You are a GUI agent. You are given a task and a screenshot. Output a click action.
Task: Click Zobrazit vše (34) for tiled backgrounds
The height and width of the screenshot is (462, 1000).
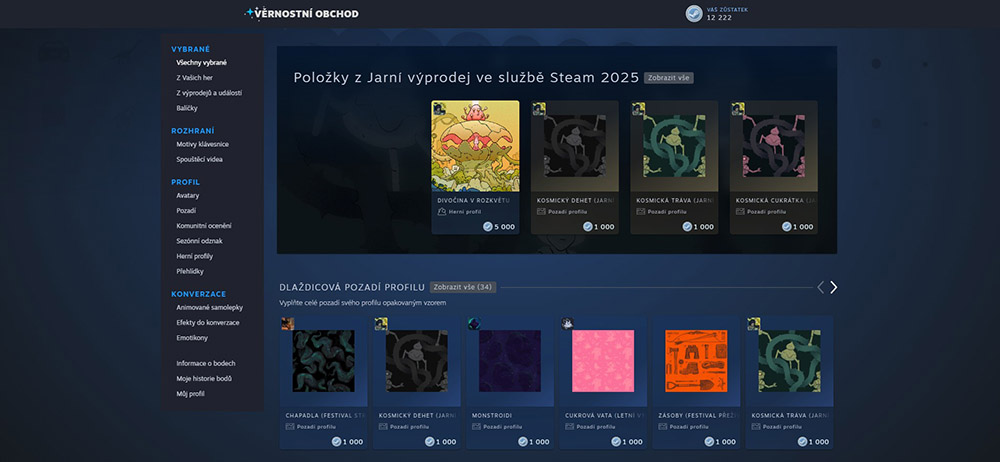coord(462,287)
